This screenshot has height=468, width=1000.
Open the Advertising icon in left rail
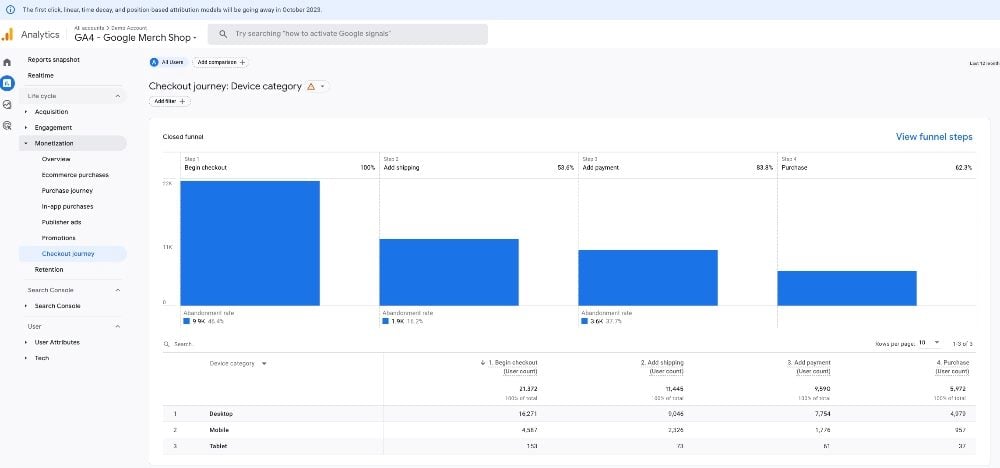(7, 126)
